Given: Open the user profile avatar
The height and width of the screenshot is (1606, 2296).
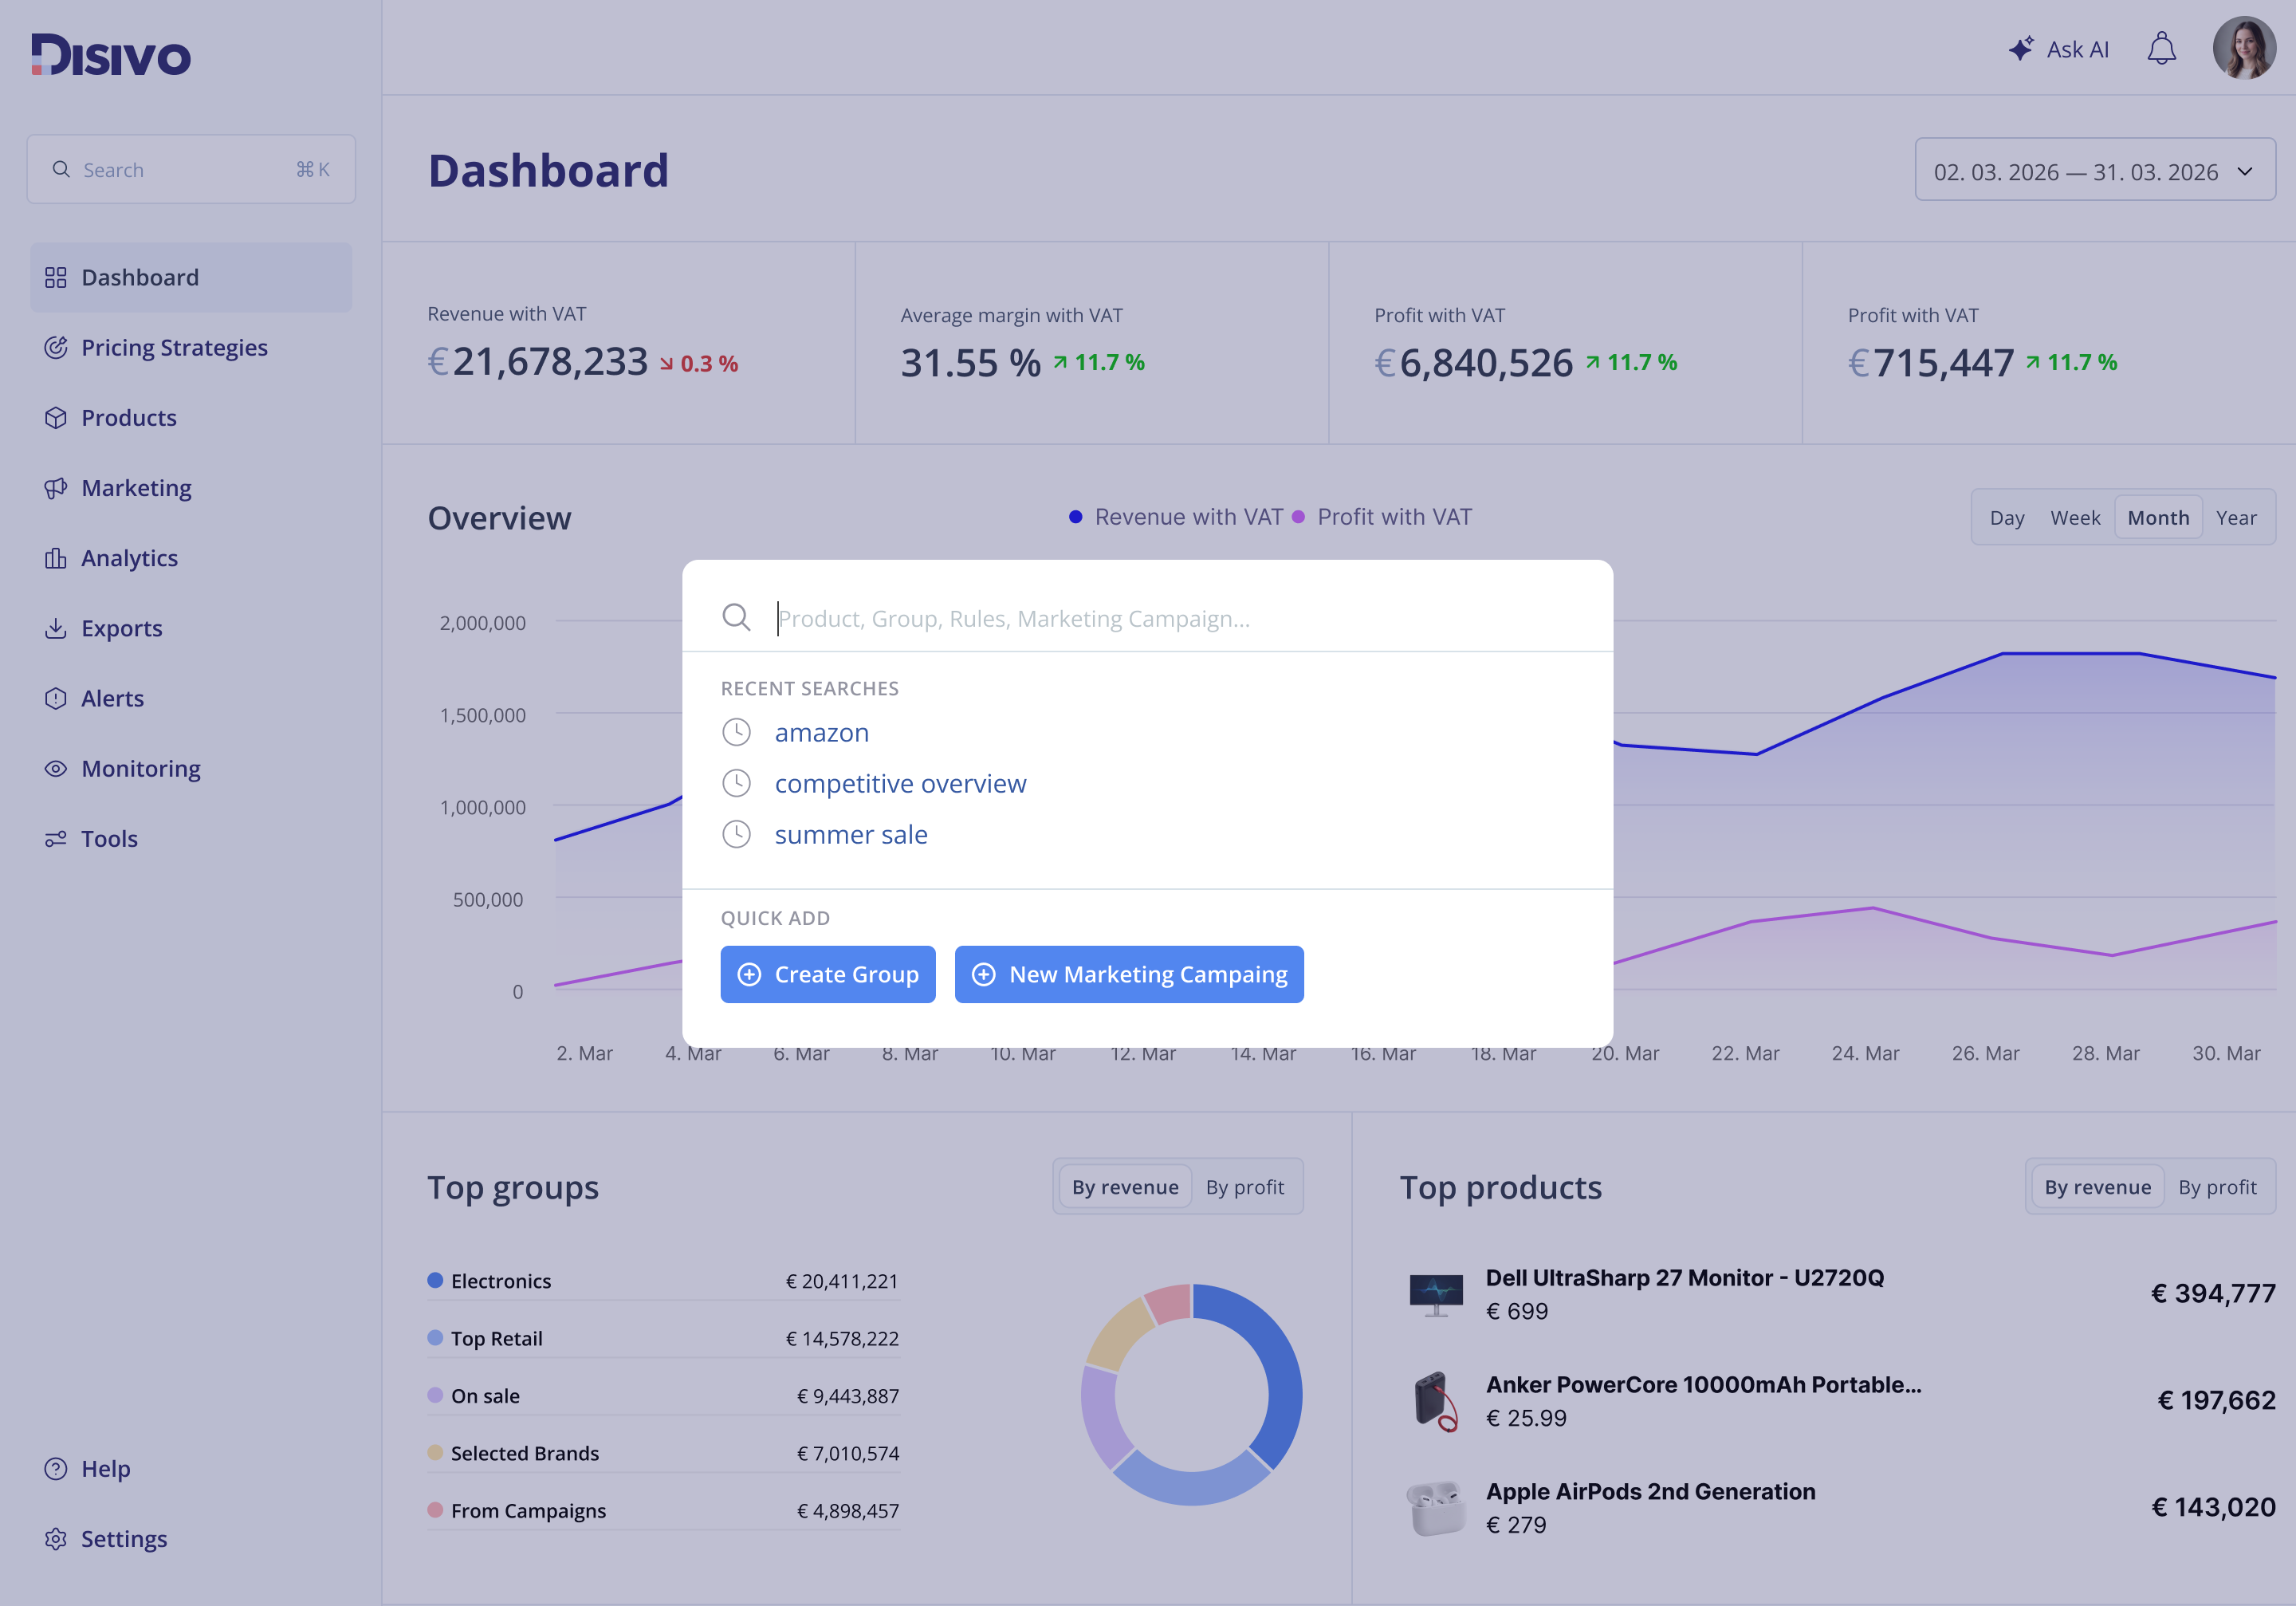Looking at the screenshot, I should pyautogui.click(x=2244, y=47).
